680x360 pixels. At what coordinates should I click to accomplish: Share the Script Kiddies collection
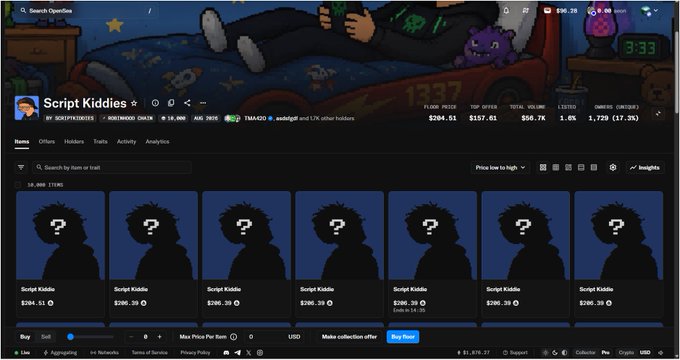187,103
